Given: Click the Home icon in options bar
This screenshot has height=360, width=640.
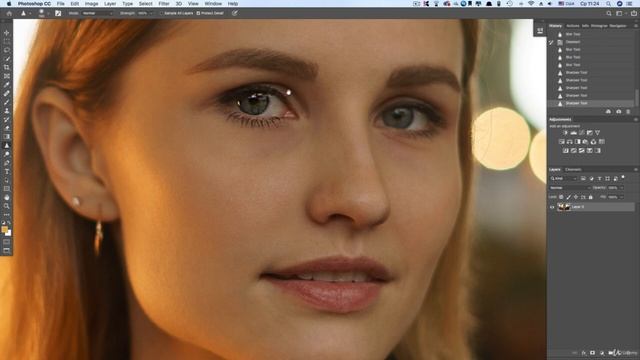Looking at the screenshot, I should (x=9, y=13).
